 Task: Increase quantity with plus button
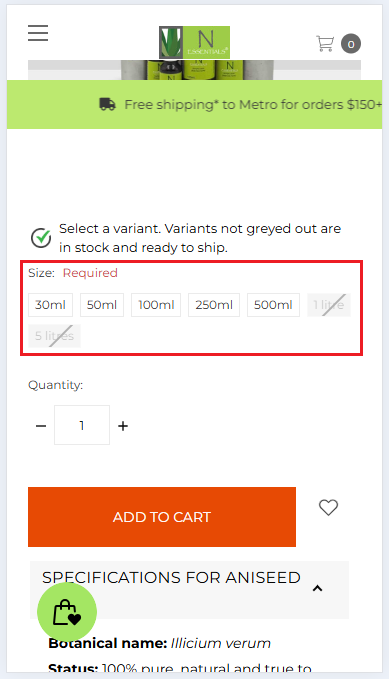[123, 426]
